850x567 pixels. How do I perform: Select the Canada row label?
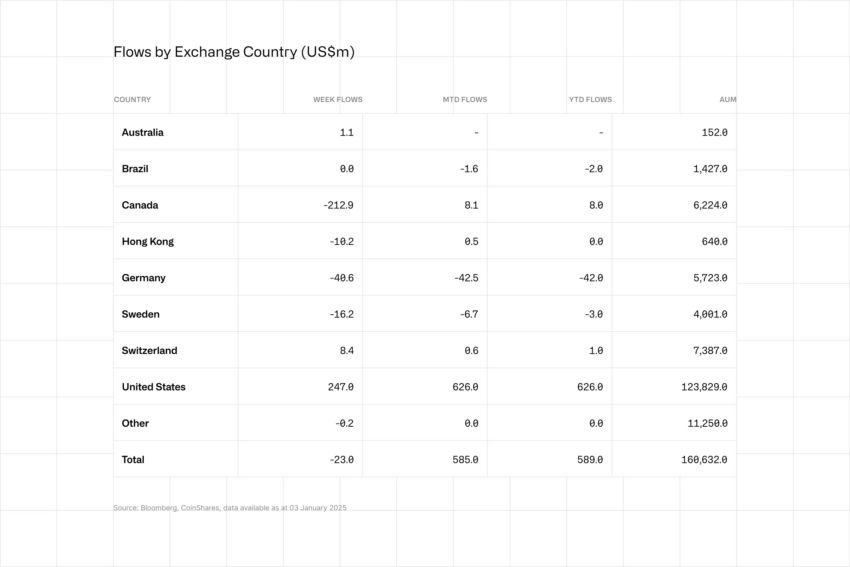140,205
